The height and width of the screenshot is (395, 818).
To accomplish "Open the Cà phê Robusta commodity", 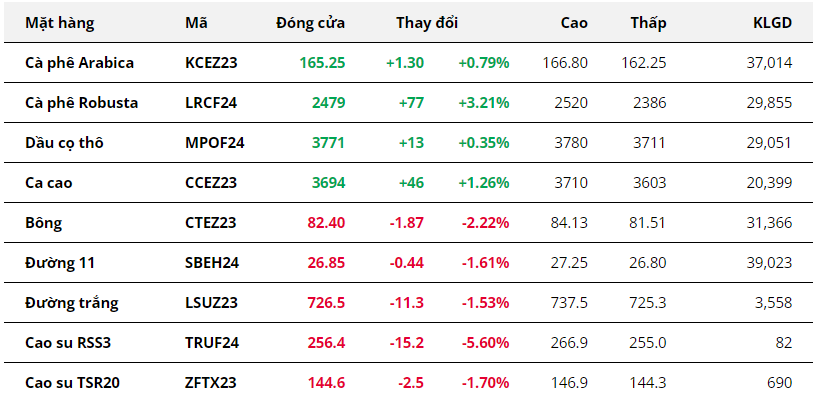I will click(x=81, y=103).
